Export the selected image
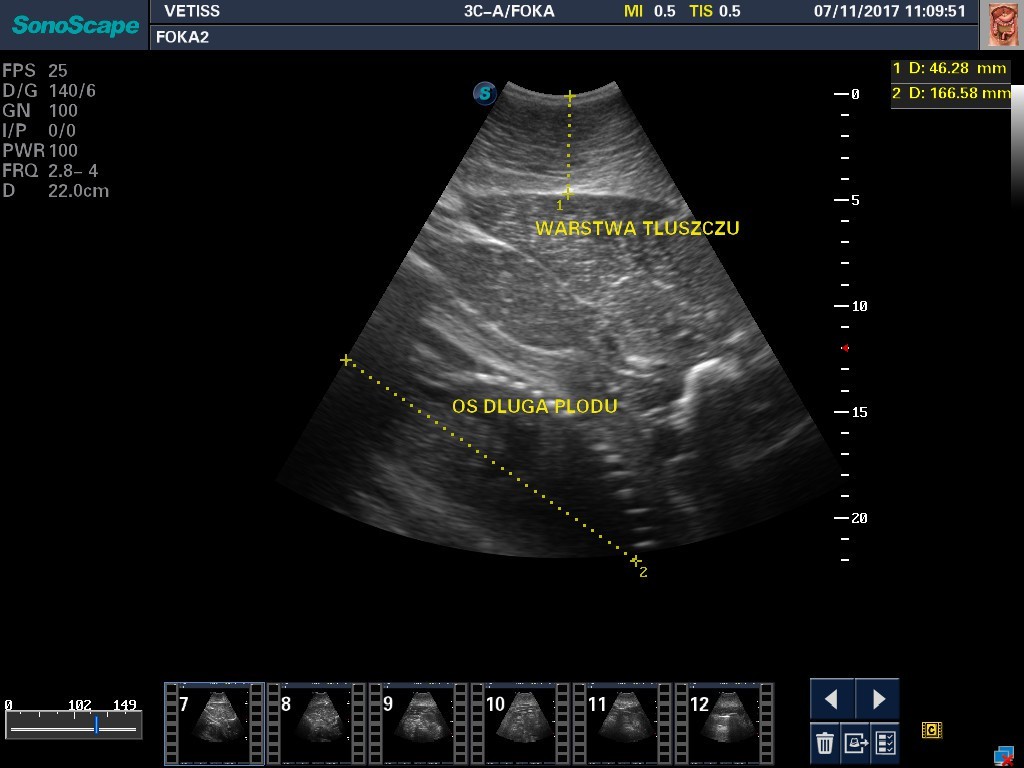The height and width of the screenshot is (768, 1024). click(855, 743)
